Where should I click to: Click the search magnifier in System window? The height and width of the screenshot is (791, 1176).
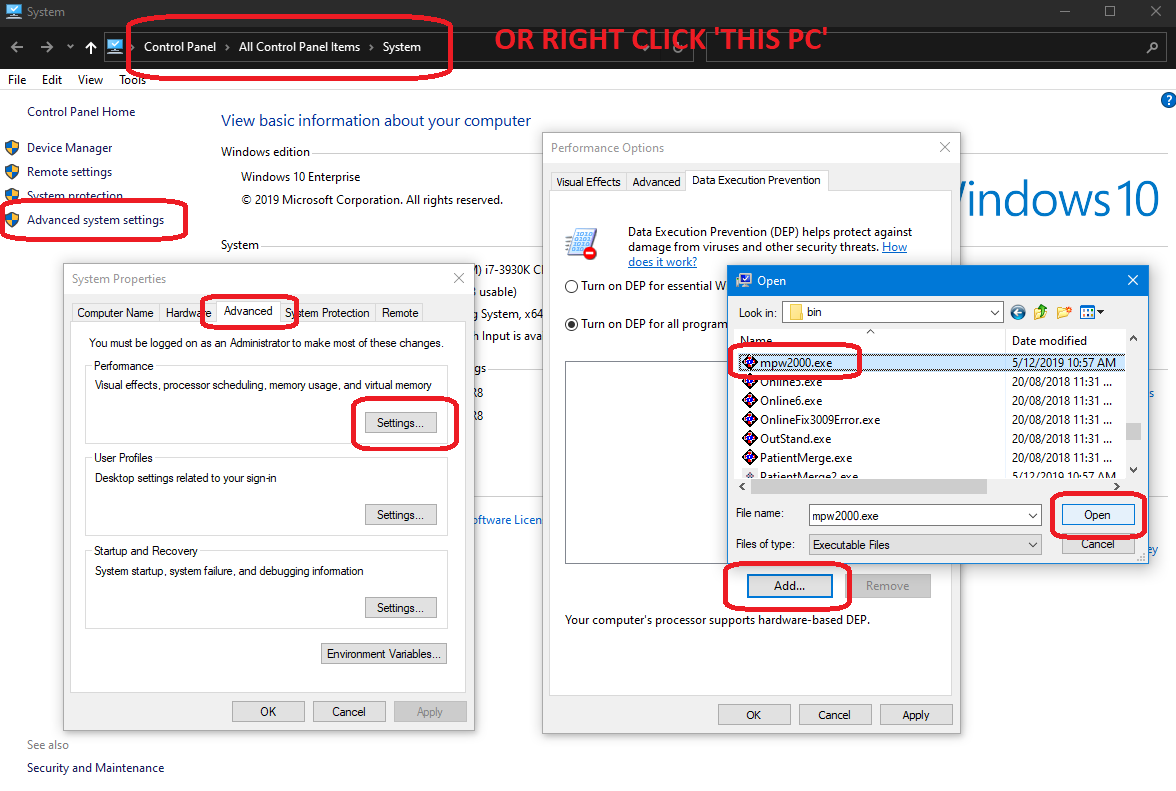point(1152,47)
